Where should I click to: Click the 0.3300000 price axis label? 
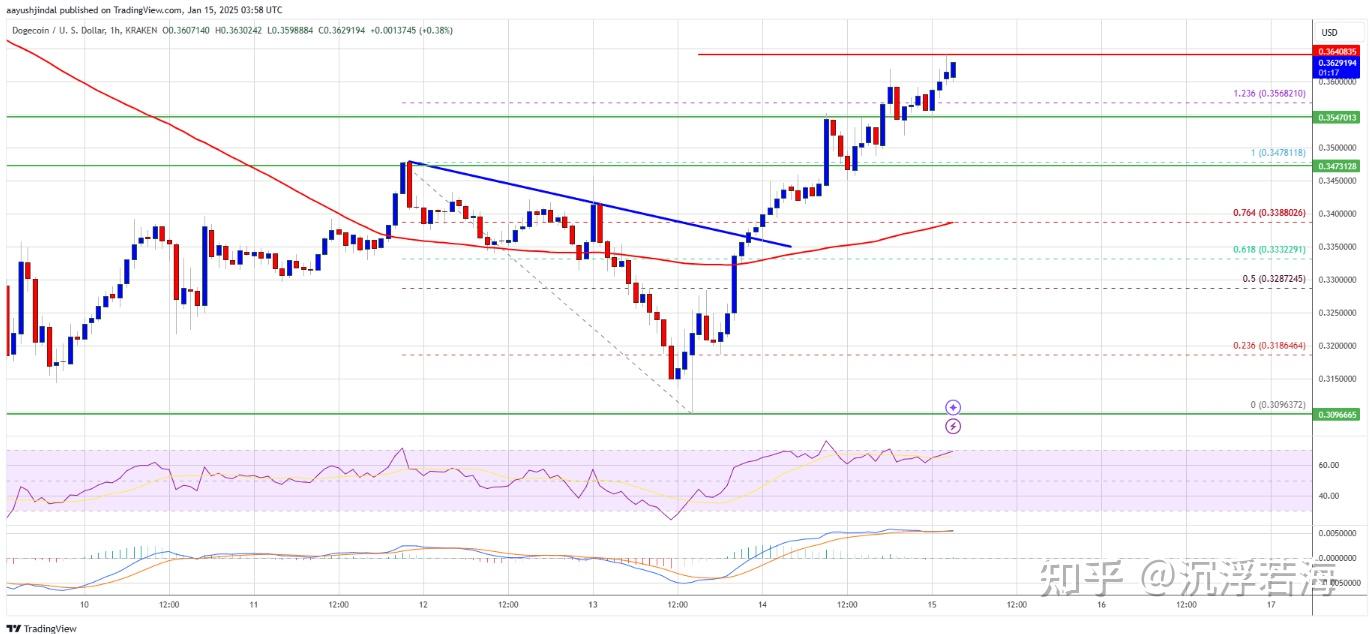click(1335, 279)
